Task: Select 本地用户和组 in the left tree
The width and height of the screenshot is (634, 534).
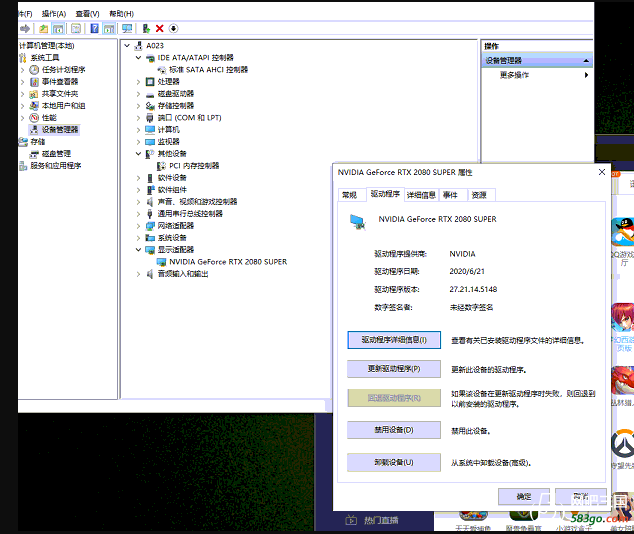Action: [x=63, y=106]
